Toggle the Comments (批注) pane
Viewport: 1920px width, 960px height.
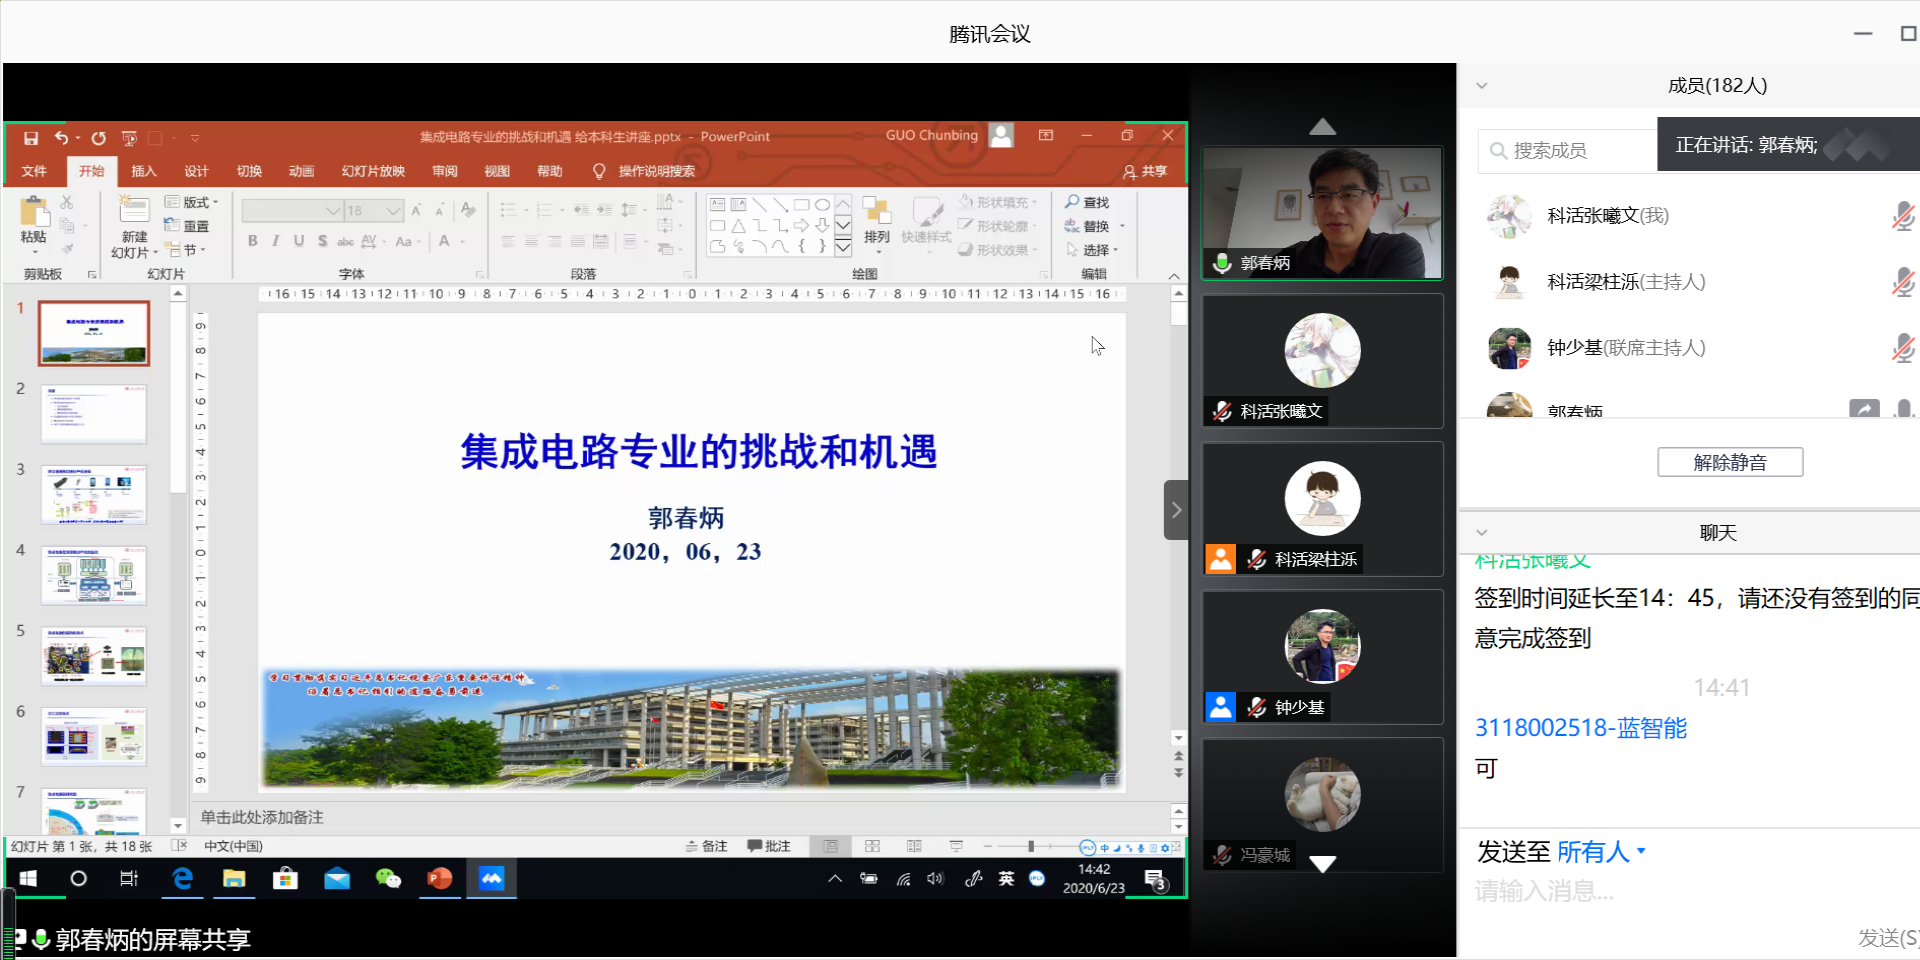769,847
